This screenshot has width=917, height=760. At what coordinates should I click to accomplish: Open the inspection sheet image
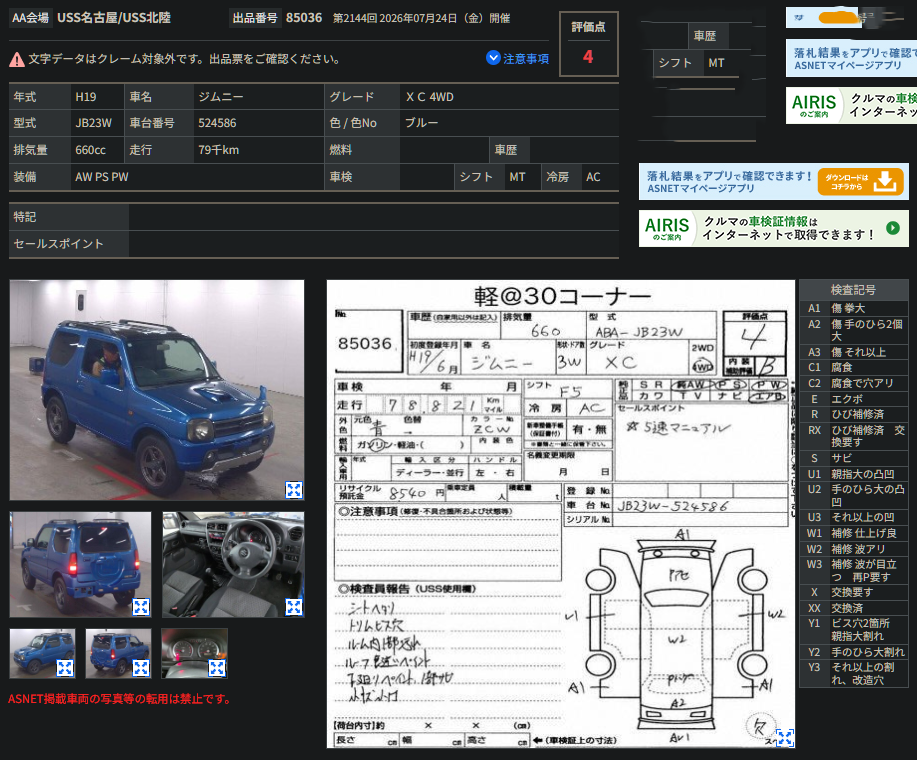coord(560,514)
